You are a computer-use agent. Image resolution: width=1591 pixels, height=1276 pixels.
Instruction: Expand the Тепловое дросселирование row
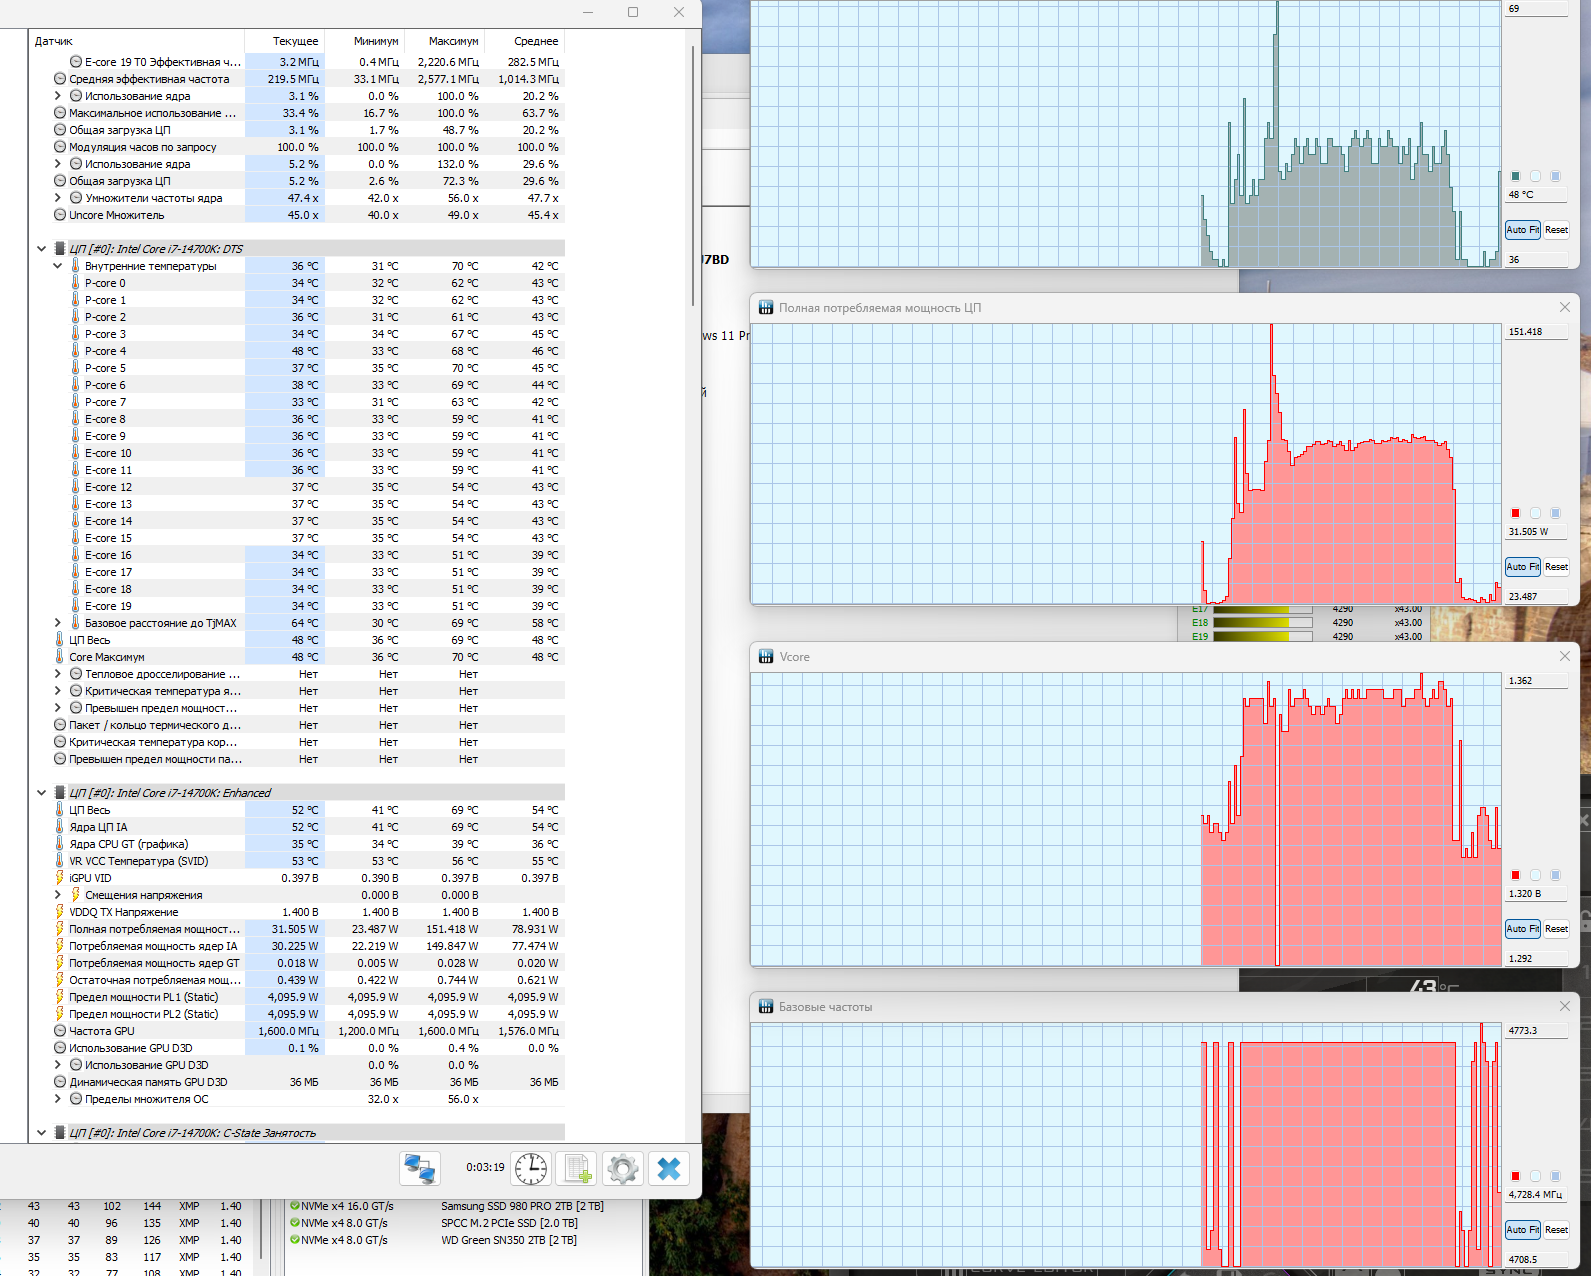coord(57,674)
